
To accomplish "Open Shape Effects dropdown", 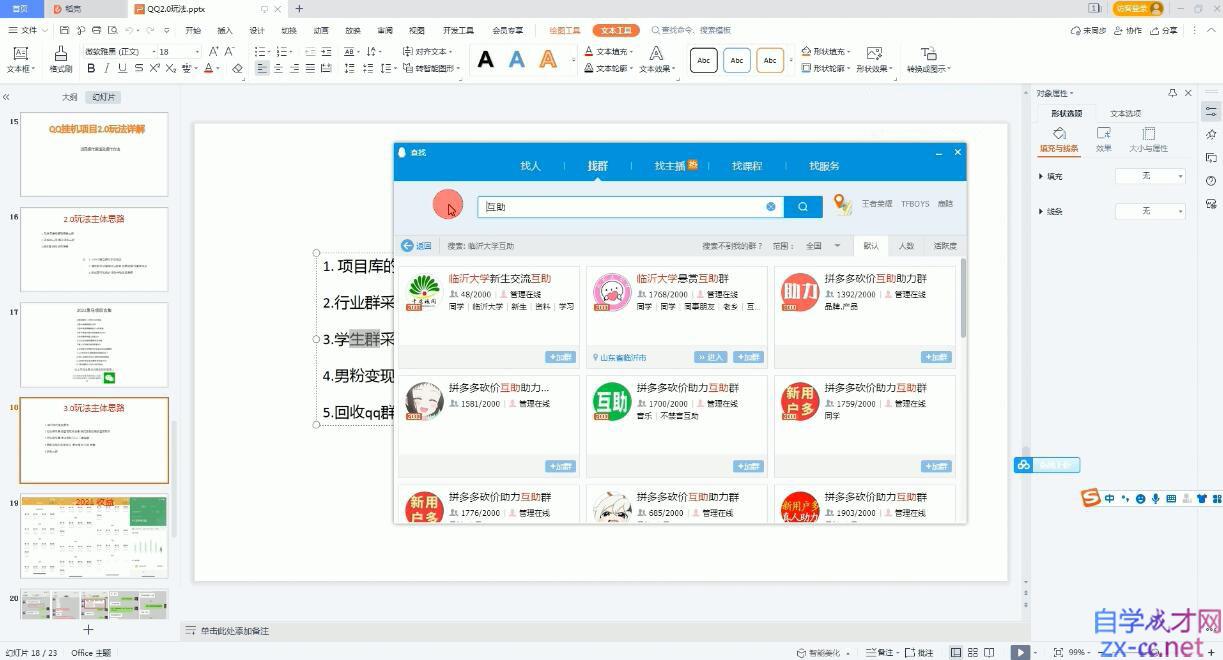I will click(x=875, y=59).
